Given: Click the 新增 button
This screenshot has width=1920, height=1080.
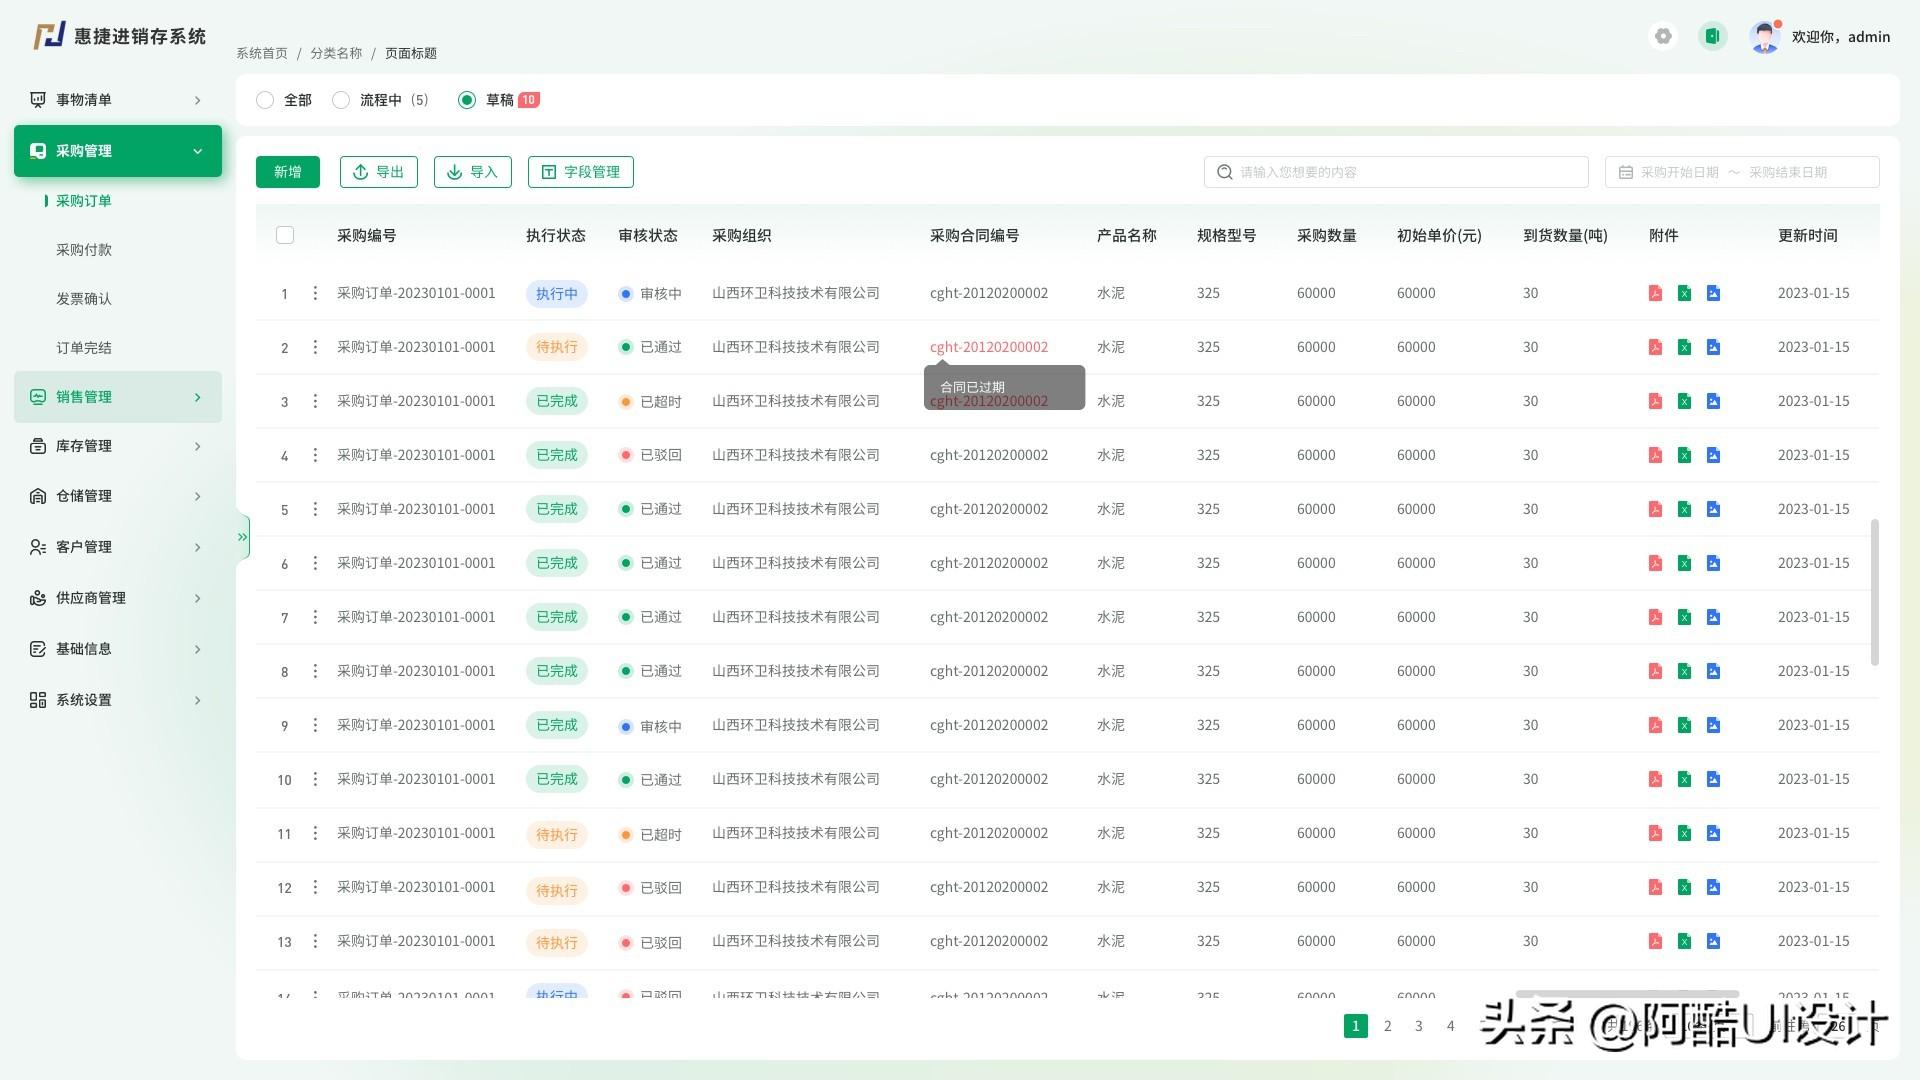Looking at the screenshot, I should (287, 172).
